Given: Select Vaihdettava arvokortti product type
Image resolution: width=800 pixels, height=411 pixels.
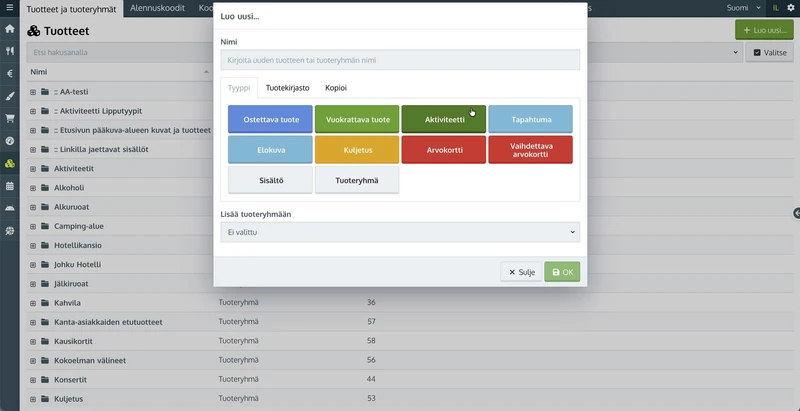Looking at the screenshot, I should [531, 150].
